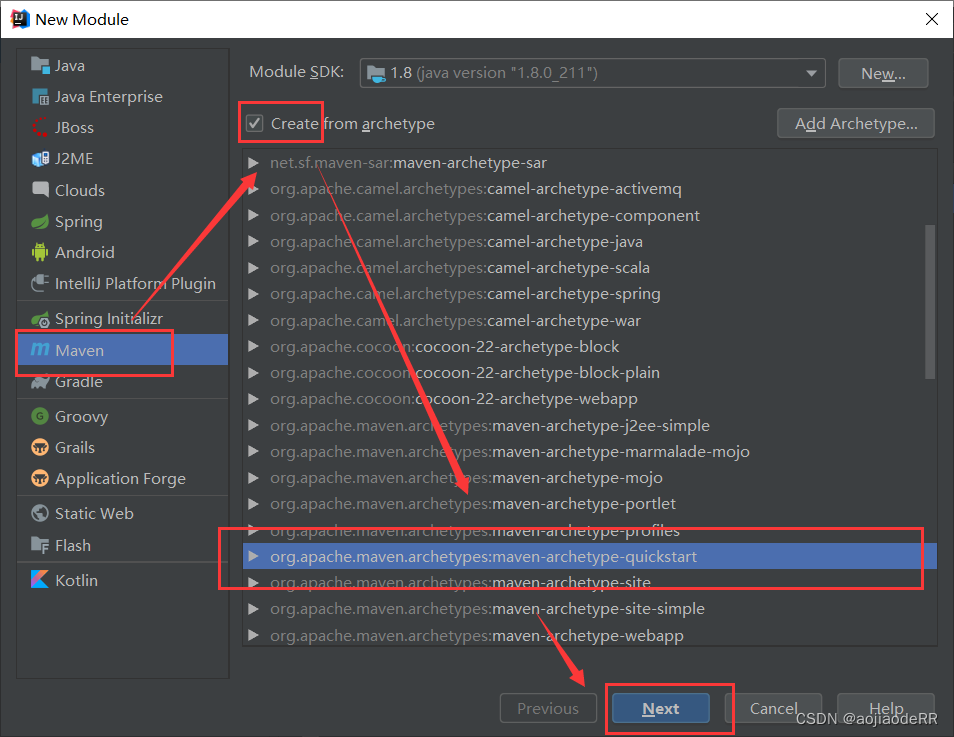954x737 pixels.
Task: Expand the maven-archetype-webapp node
Action: tap(254, 635)
